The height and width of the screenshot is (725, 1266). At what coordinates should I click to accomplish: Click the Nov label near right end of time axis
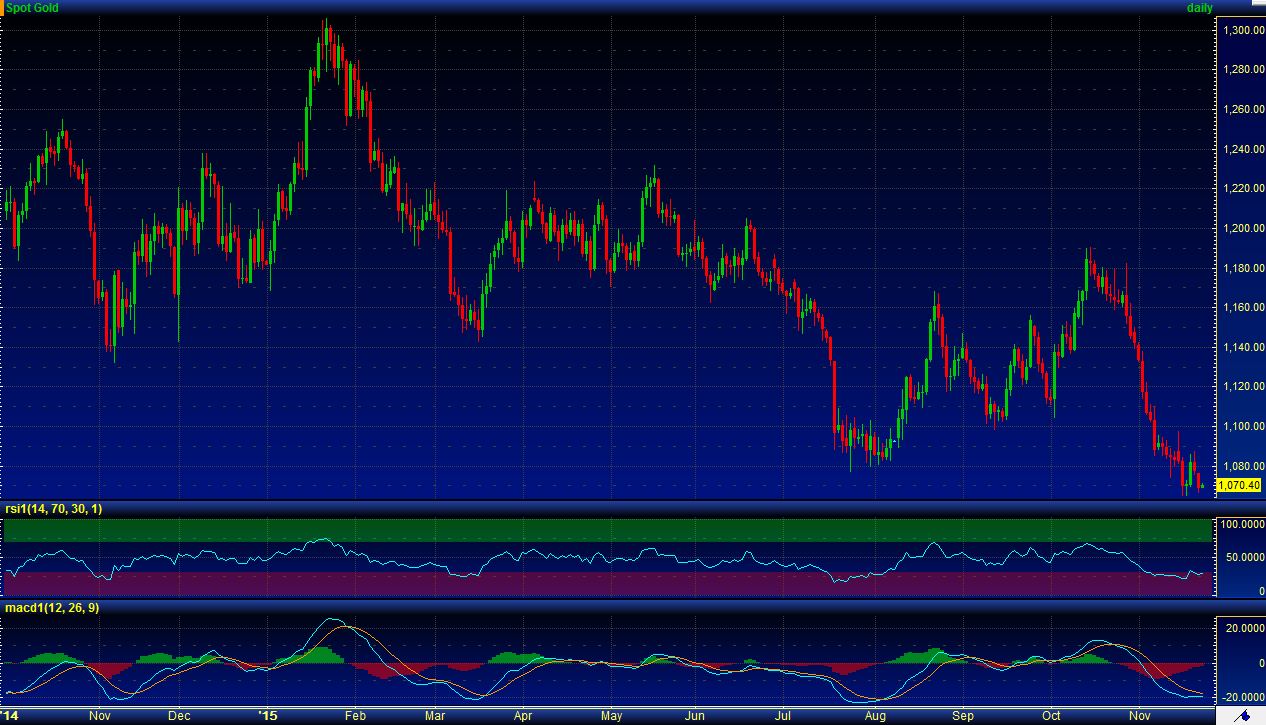(x=1139, y=716)
